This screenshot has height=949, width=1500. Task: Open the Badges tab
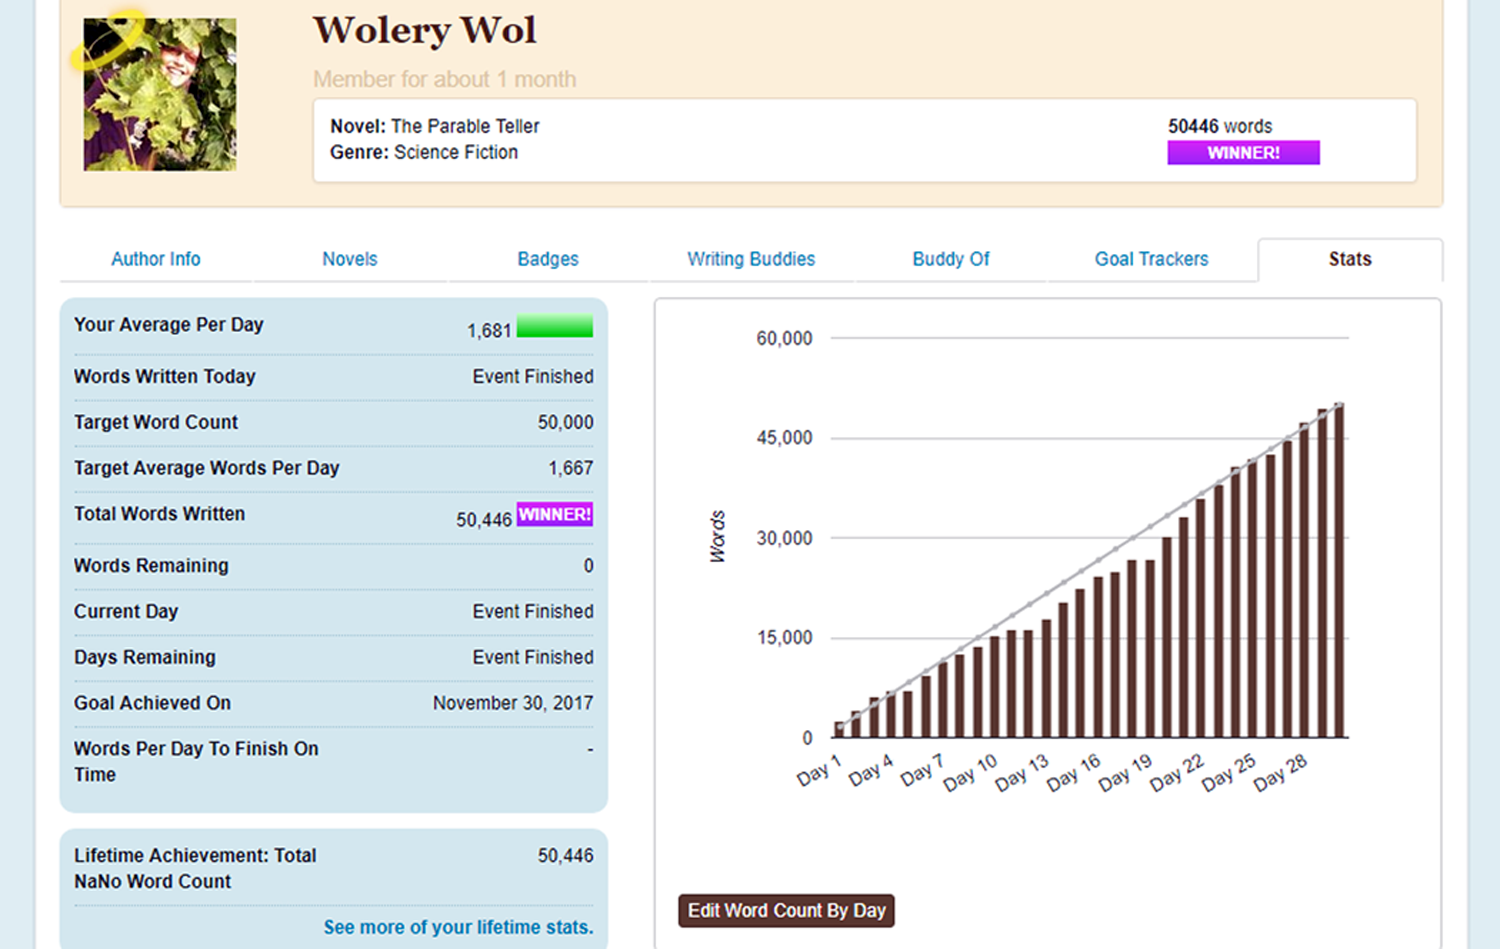click(x=547, y=259)
